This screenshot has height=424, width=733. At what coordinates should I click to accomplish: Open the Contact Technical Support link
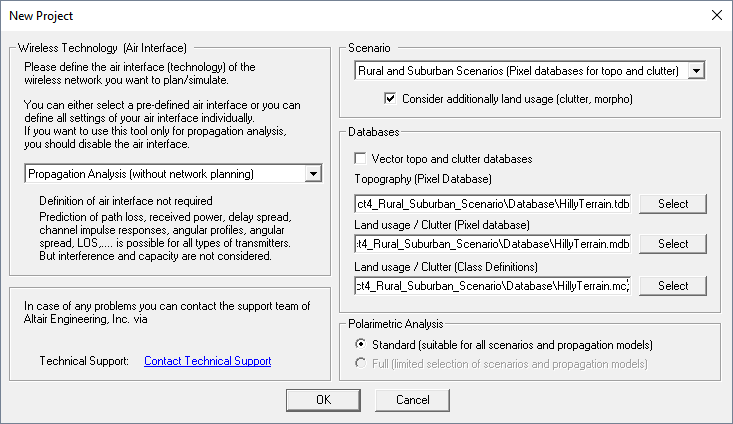(x=207, y=361)
